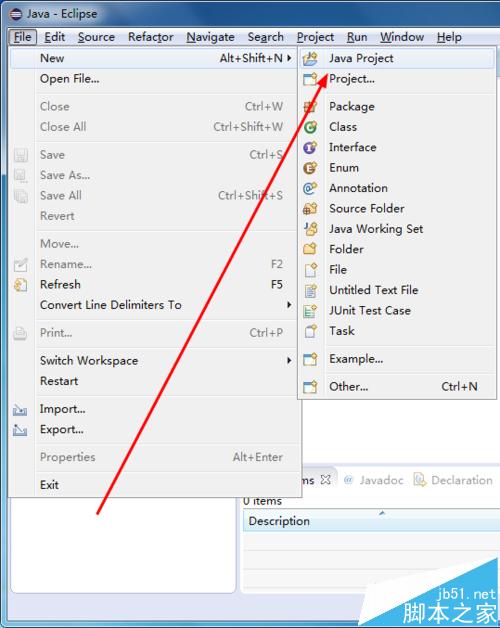Select Java Project in New submenu
Screen dimensions: 500x628
(x=397, y=58)
